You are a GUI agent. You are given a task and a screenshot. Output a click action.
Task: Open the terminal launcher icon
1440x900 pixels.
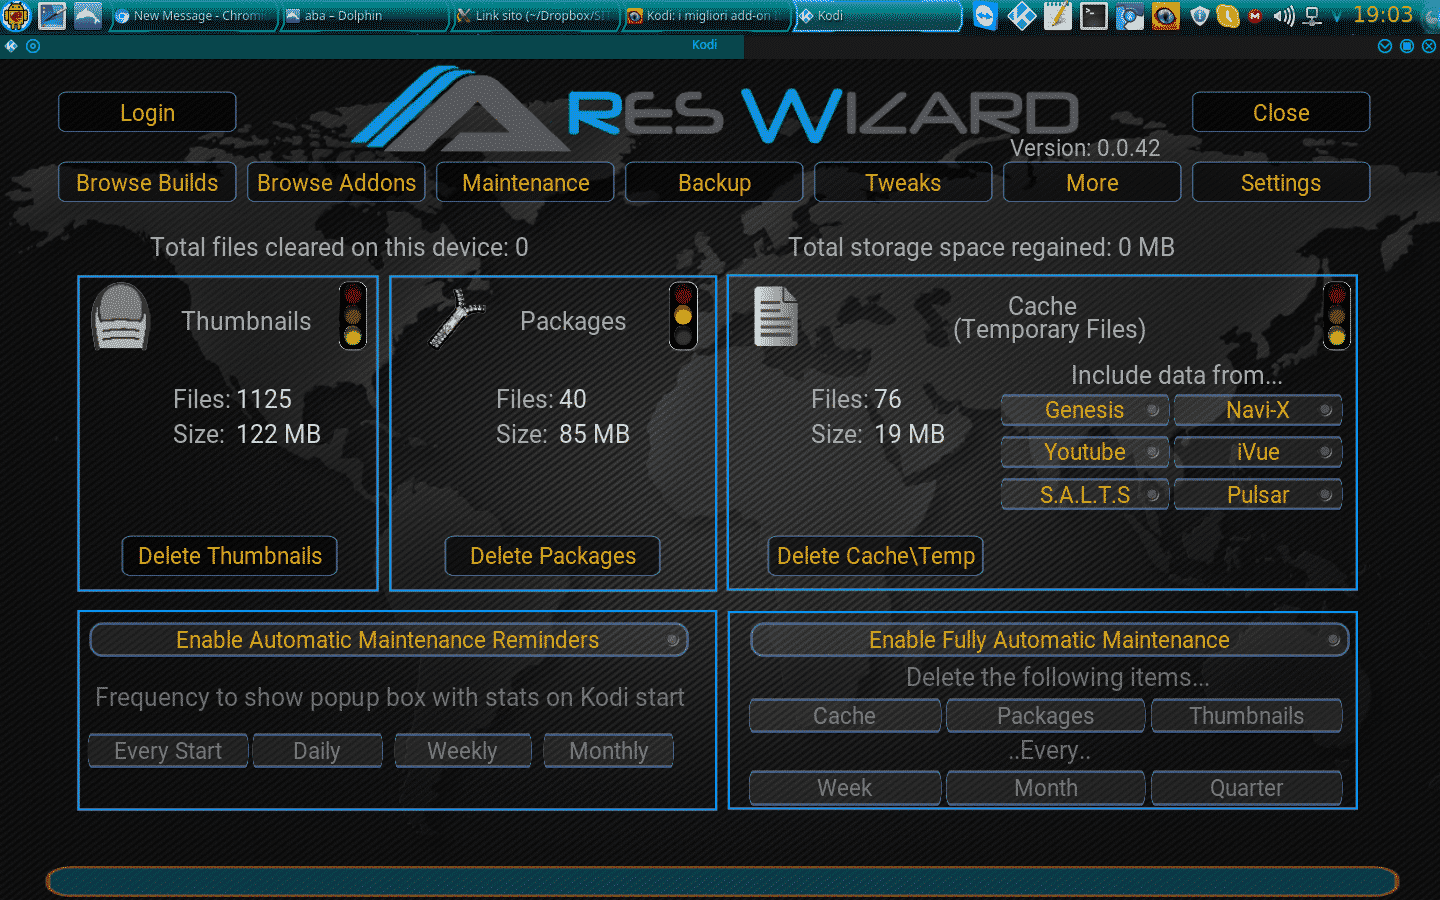(1093, 16)
